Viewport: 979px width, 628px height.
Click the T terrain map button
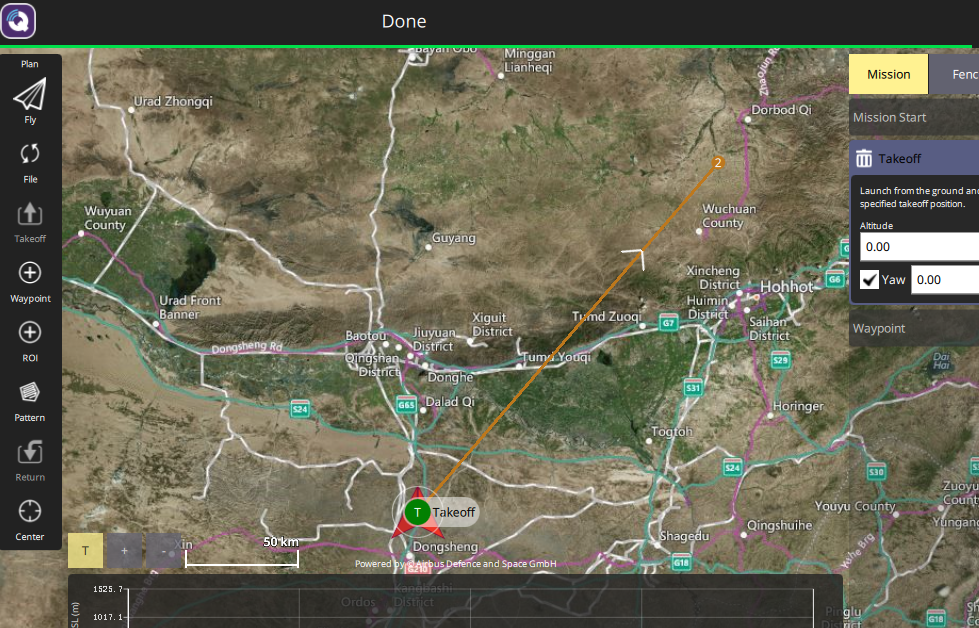85,550
